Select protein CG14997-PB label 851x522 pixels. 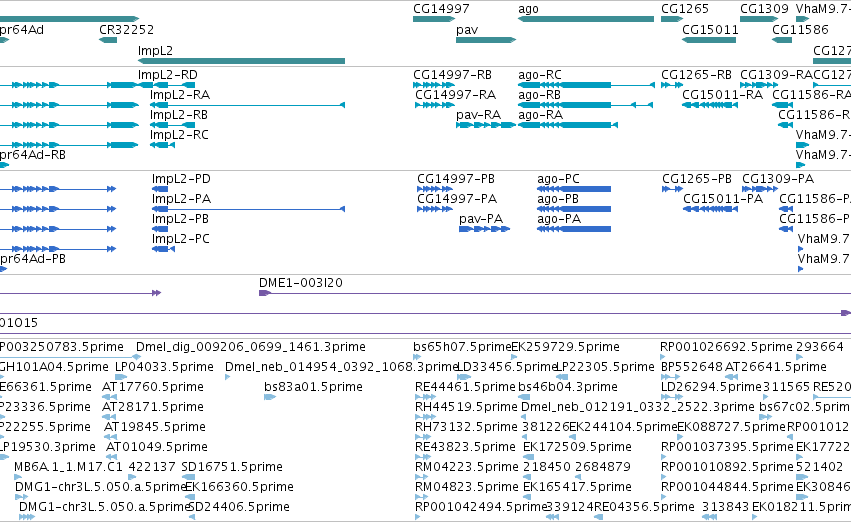click(x=456, y=179)
